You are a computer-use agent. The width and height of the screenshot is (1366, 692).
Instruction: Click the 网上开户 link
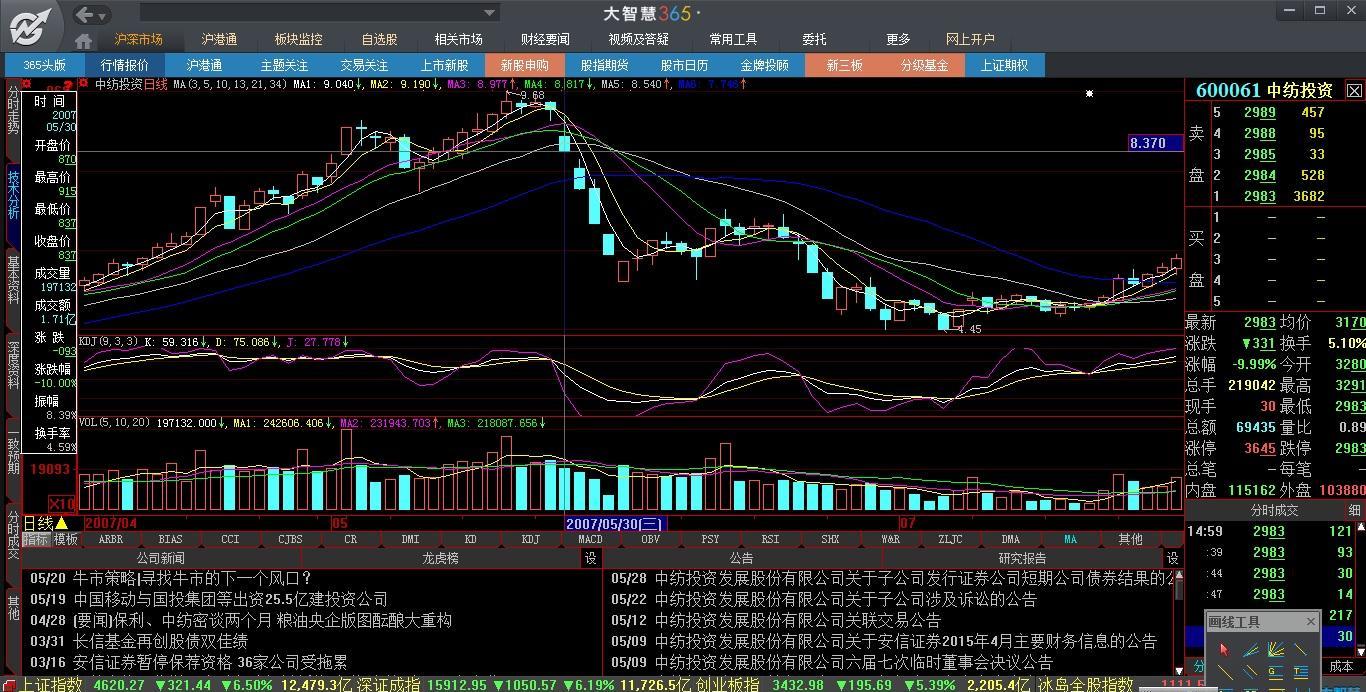pyautogui.click(x=970, y=40)
